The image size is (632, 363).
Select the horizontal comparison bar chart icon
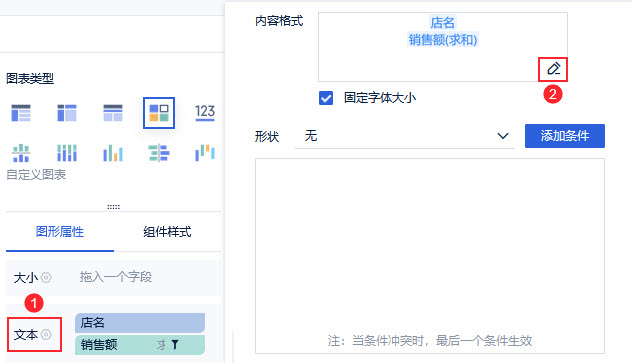click(x=159, y=153)
